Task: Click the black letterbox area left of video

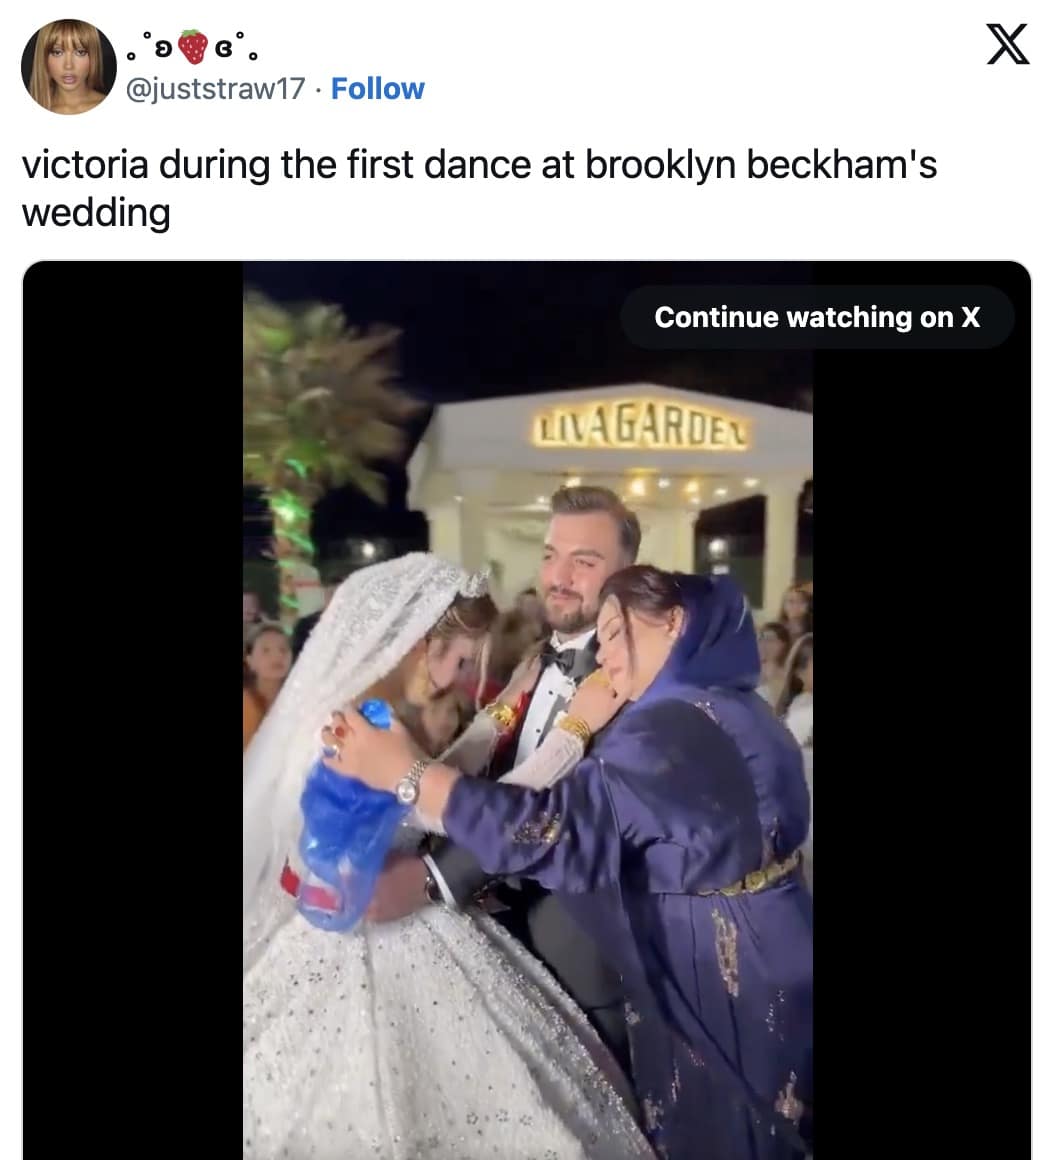Action: (133, 710)
